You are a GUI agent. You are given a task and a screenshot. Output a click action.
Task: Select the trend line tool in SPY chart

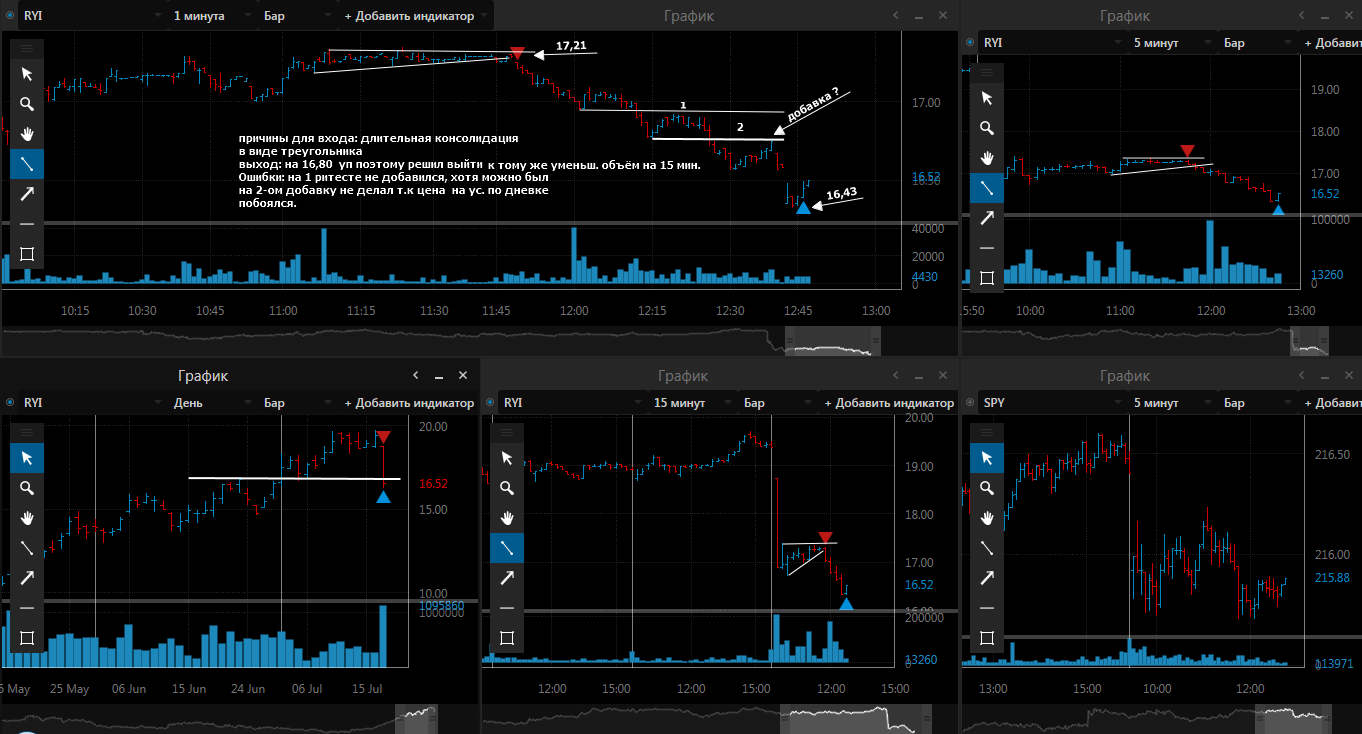pos(987,548)
